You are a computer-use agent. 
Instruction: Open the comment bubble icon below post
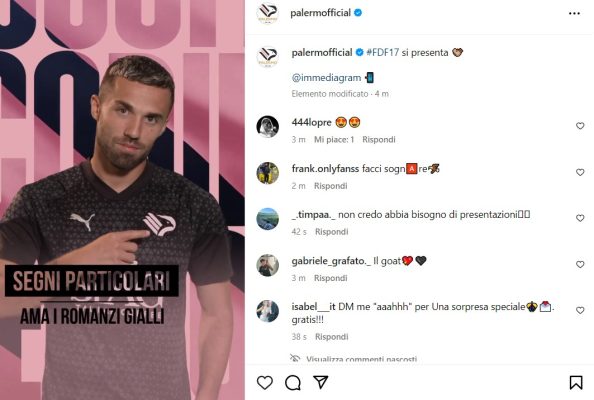point(293,383)
